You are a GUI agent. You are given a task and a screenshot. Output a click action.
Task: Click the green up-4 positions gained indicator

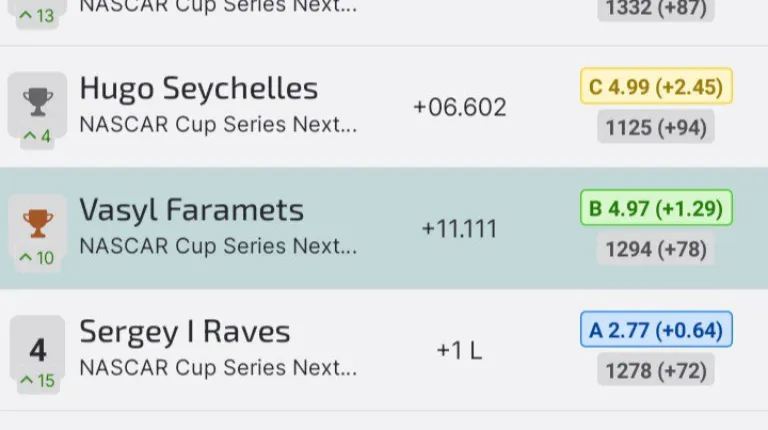(37, 136)
